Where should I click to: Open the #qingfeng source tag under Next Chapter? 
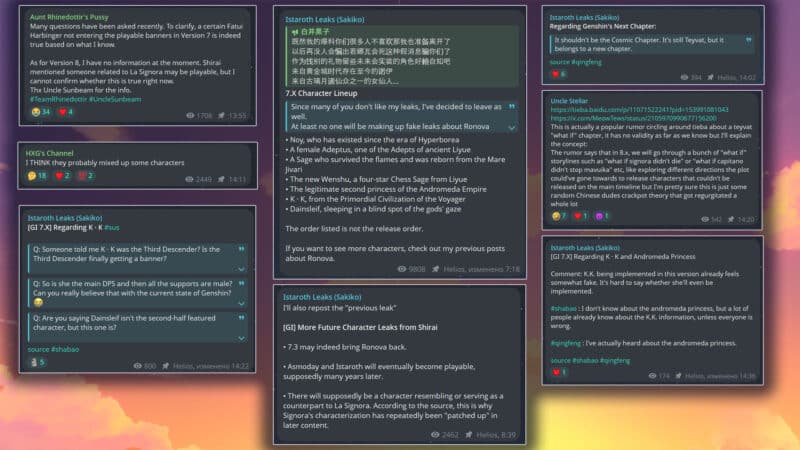[x=586, y=62]
